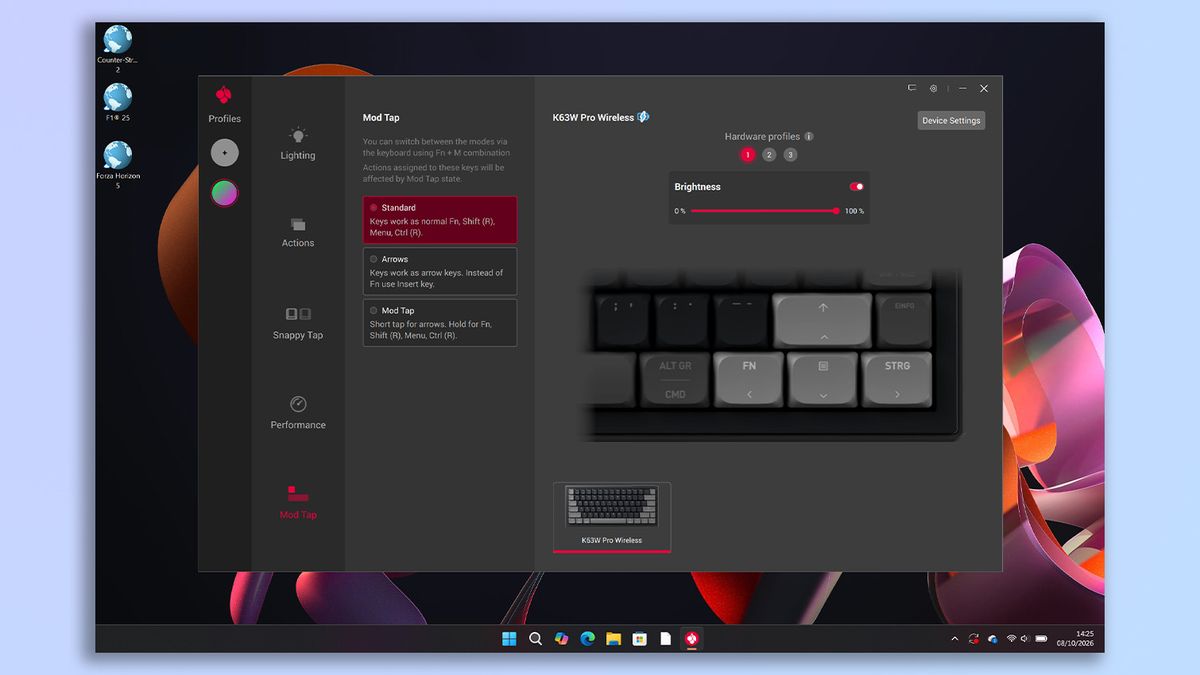Viewport: 1200px width, 675px height.
Task: Click the blank document icon in the taskbar
Action: (x=665, y=639)
